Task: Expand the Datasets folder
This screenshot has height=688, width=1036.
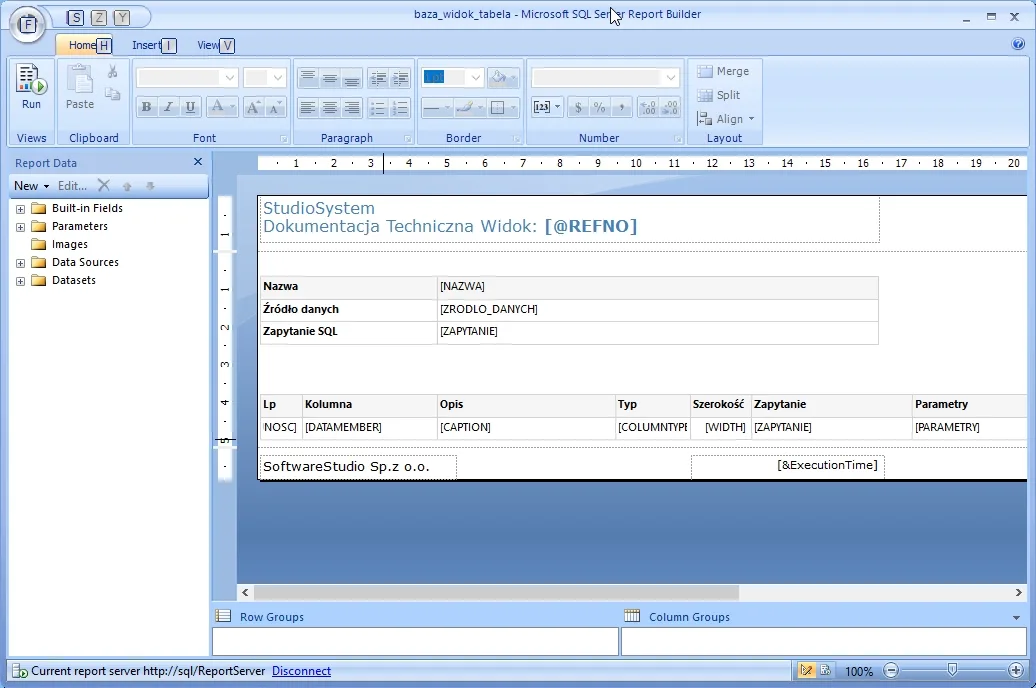Action: [20, 281]
